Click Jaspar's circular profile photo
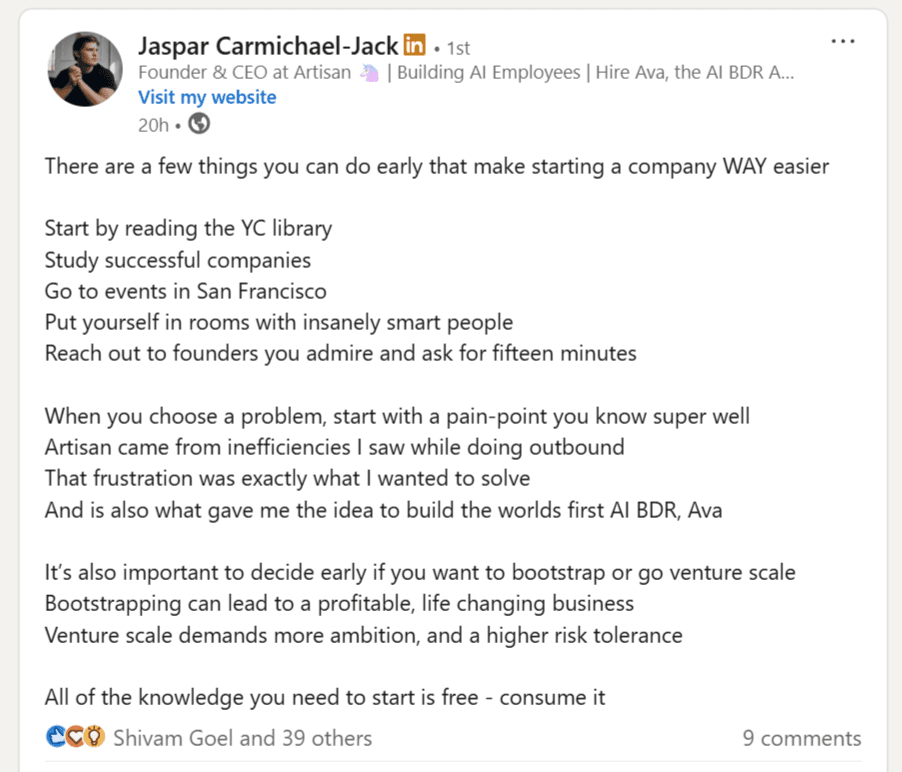This screenshot has height=772, width=902. 84,68
